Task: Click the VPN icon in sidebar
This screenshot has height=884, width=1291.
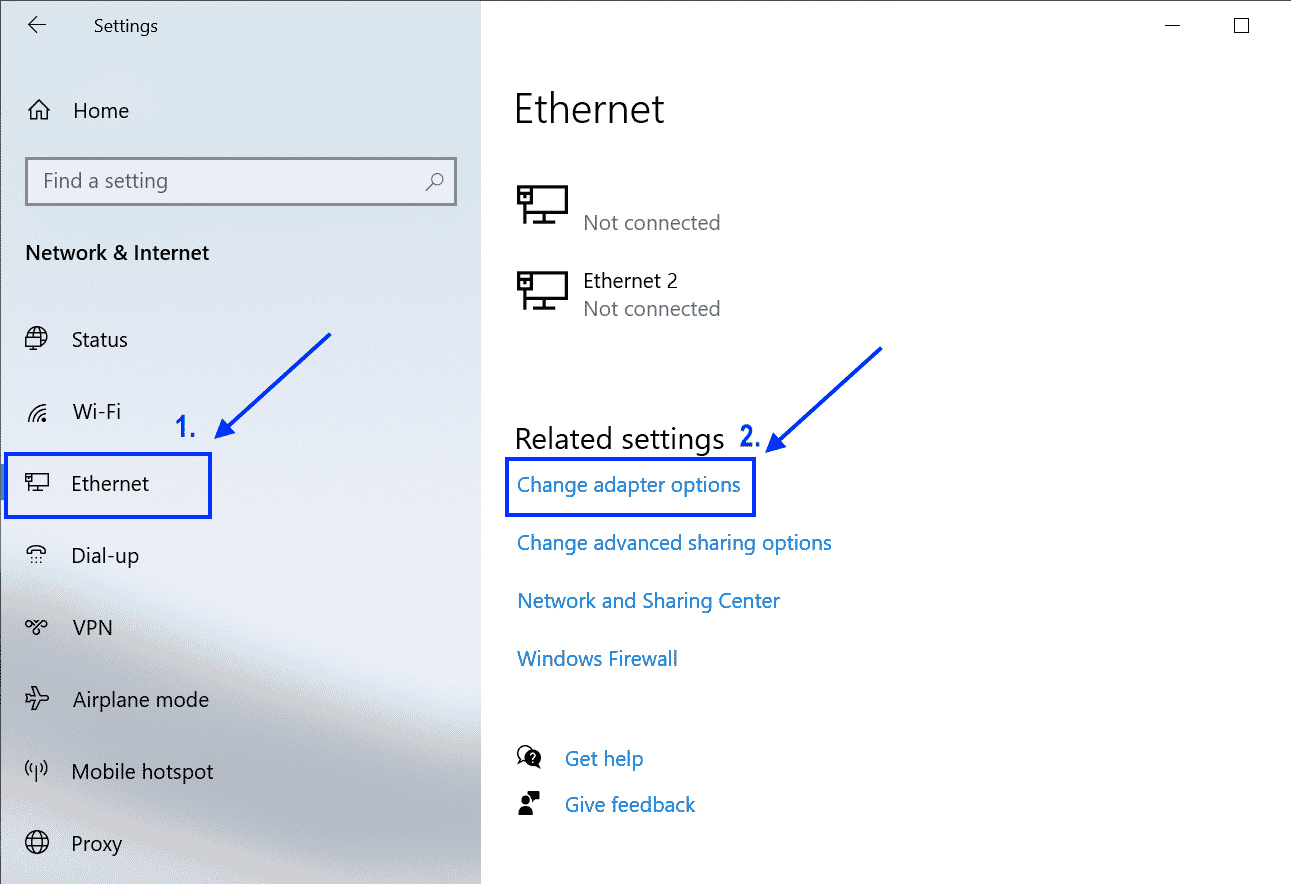Action: [37, 627]
